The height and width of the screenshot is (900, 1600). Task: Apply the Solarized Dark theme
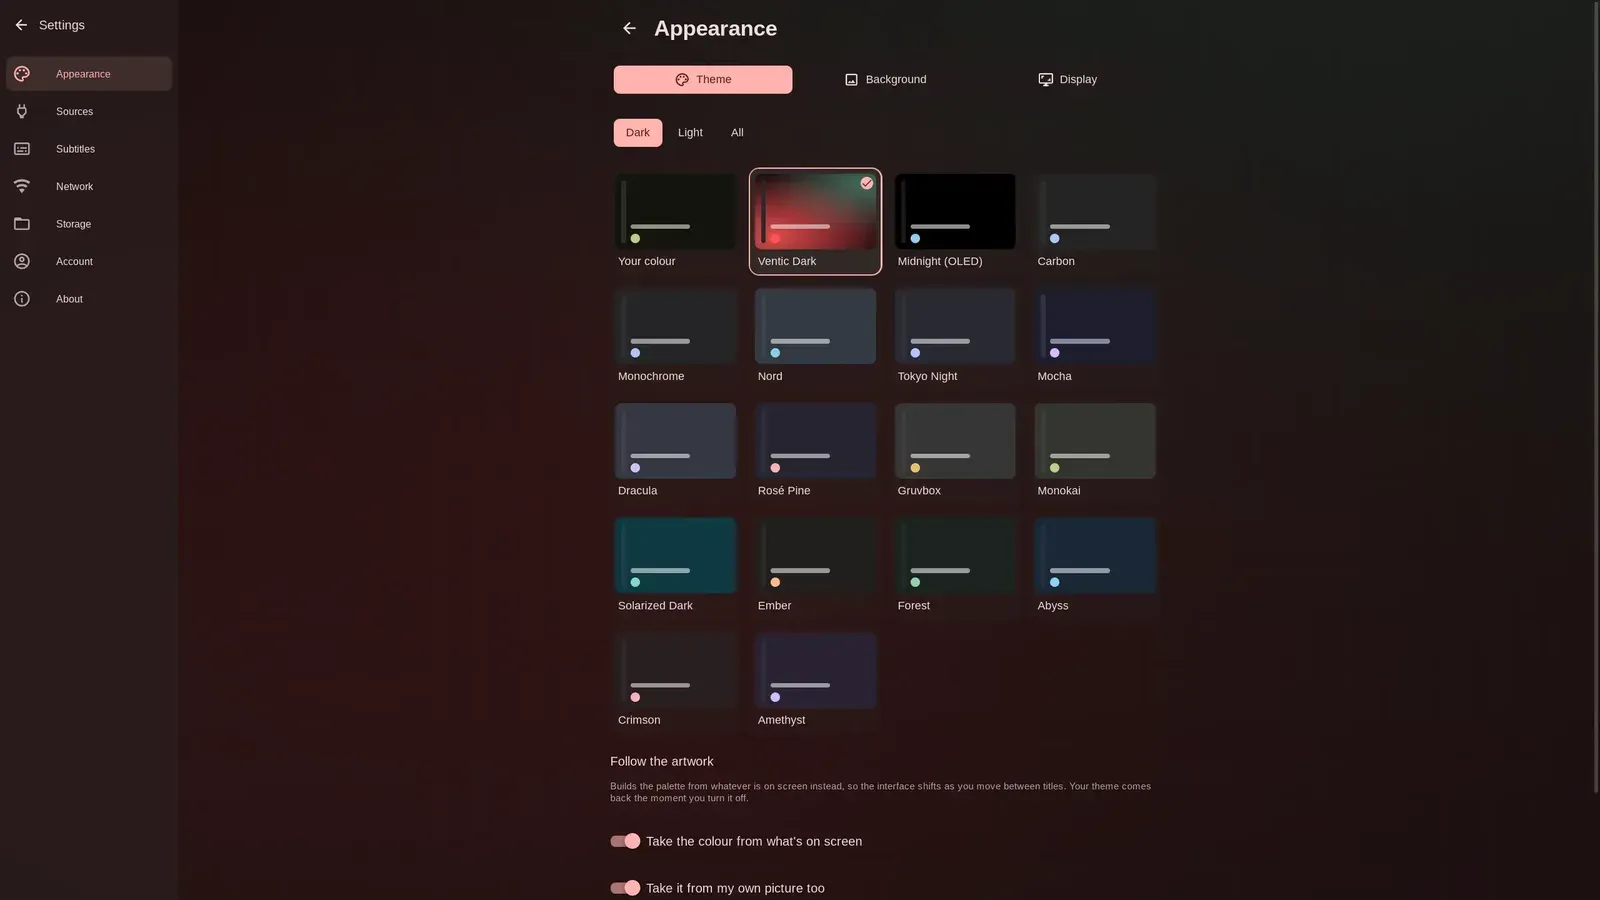[675, 565]
